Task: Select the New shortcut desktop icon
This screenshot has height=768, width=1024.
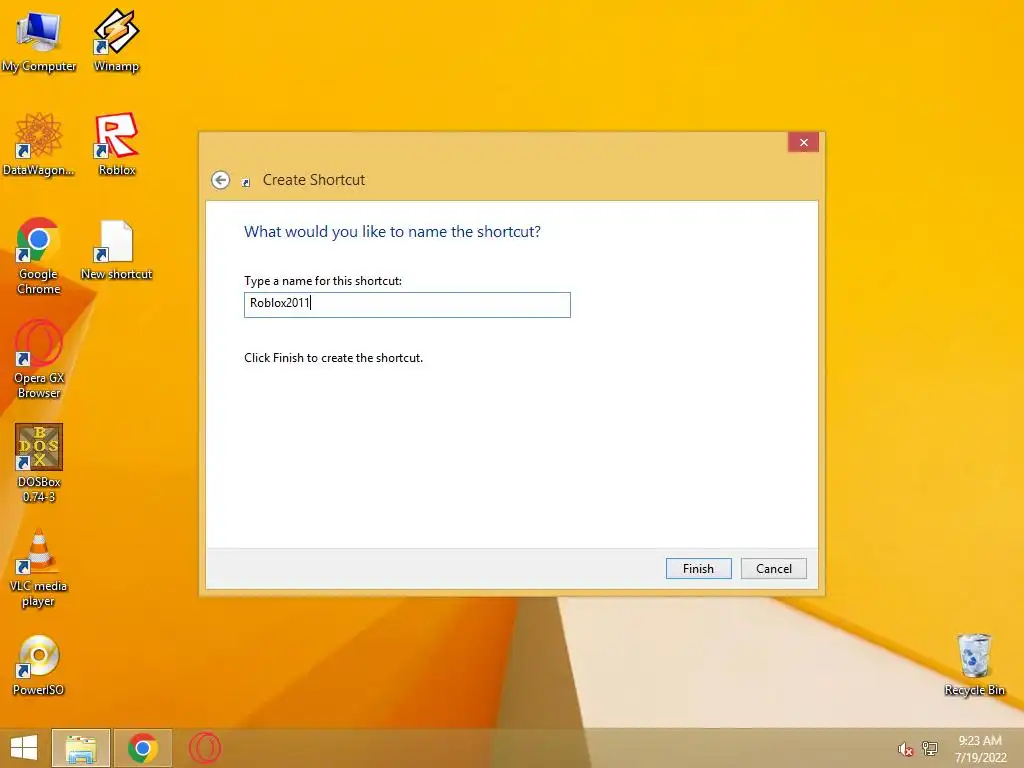Action: point(116,250)
